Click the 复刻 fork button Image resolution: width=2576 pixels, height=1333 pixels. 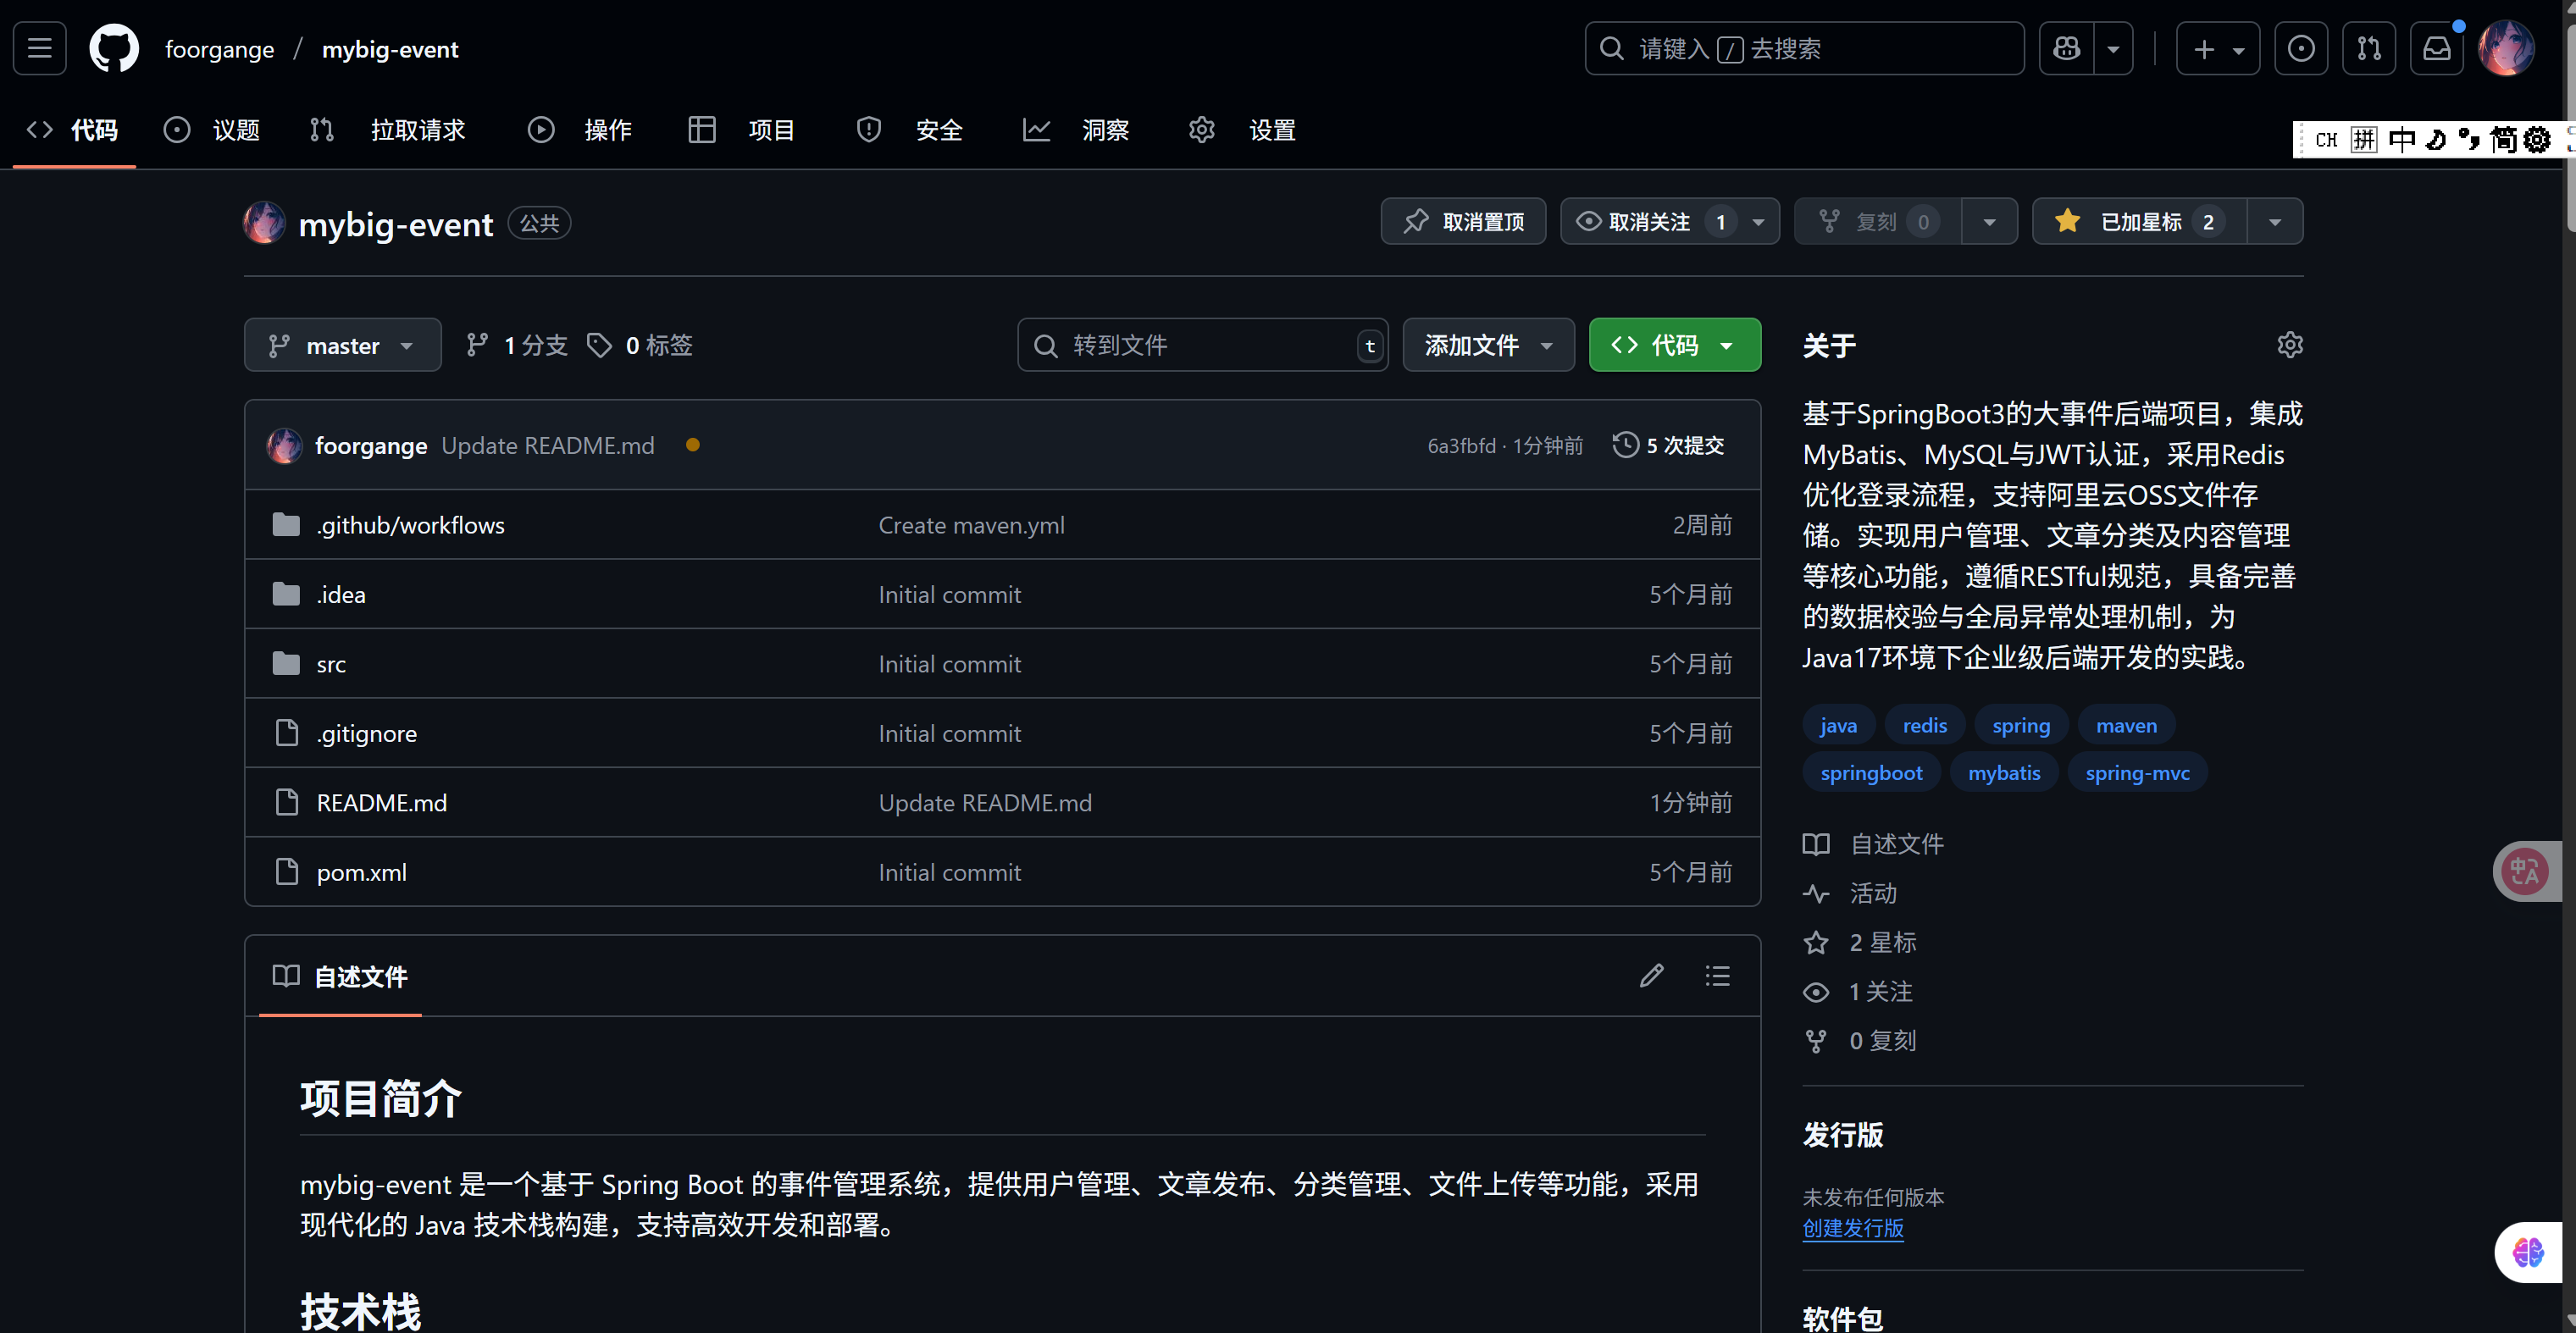[x=1877, y=221]
